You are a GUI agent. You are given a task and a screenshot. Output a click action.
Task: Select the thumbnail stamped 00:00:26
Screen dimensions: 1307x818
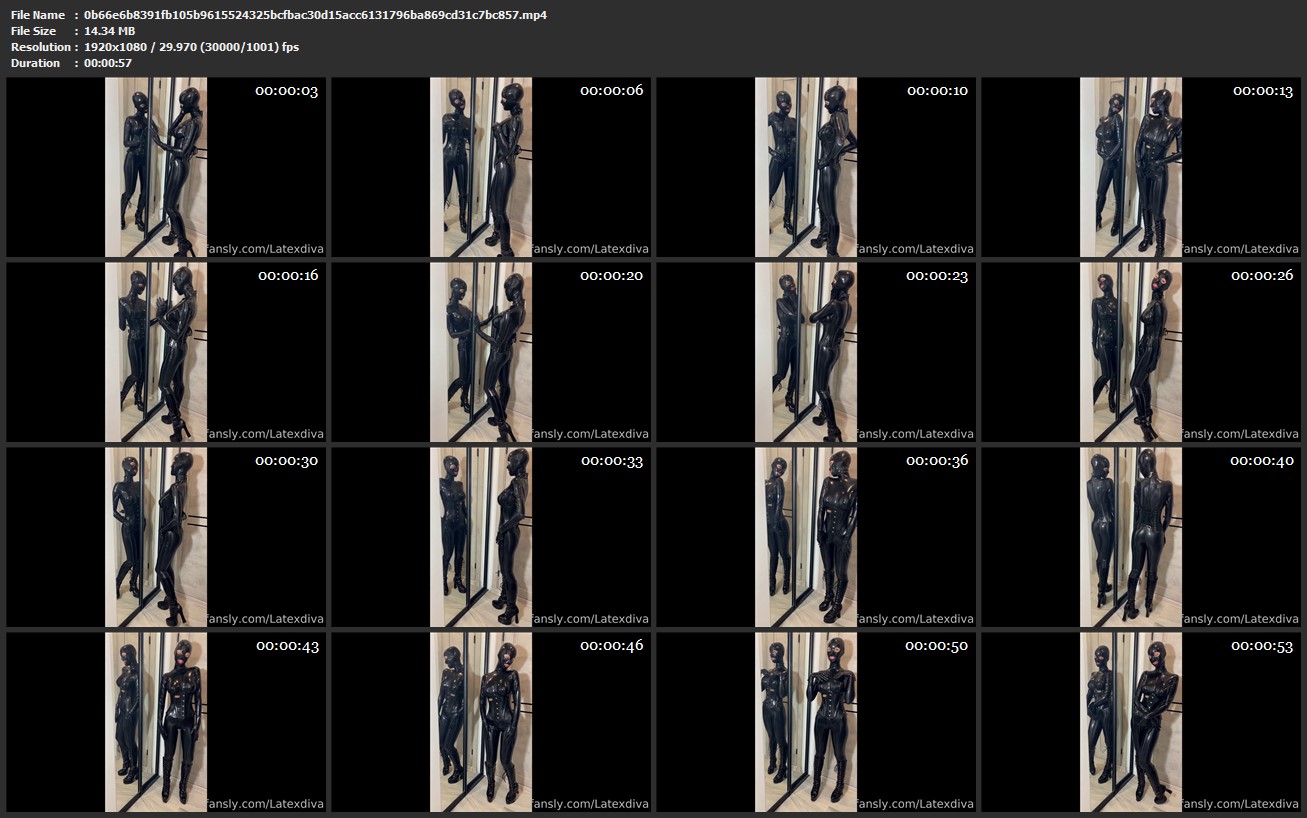tap(1141, 352)
